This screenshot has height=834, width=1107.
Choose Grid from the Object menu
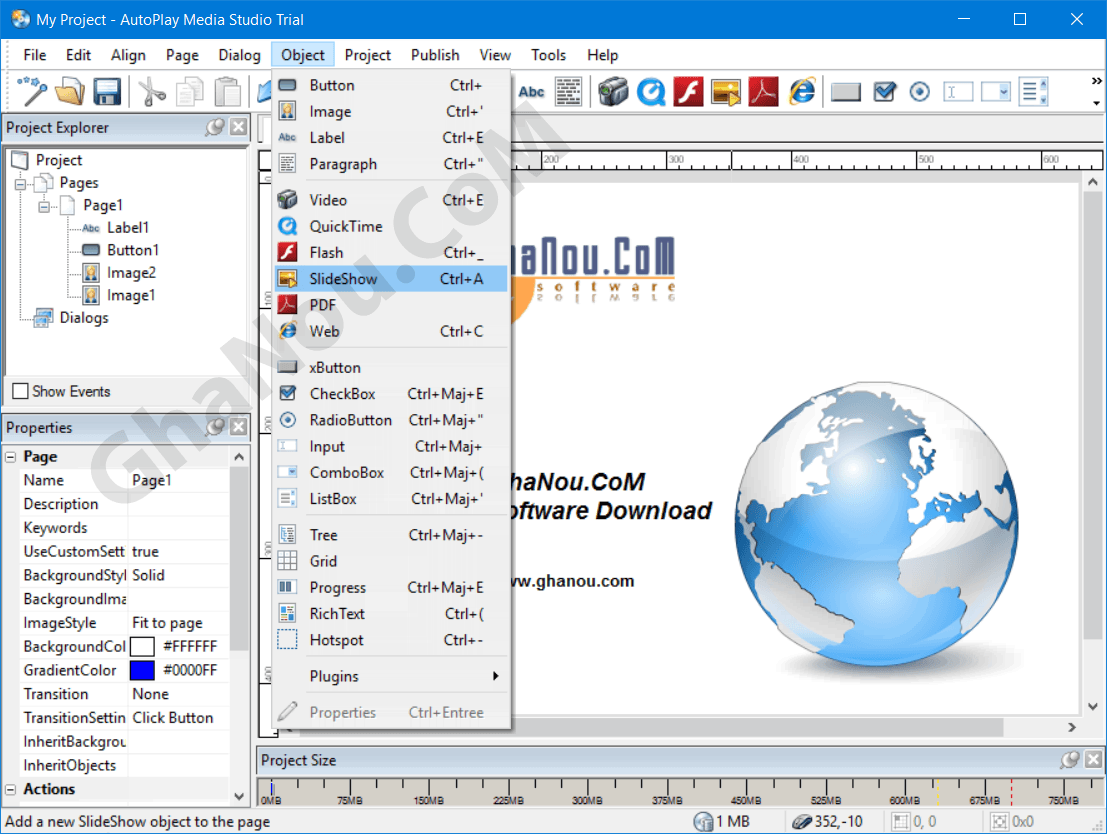[x=391, y=561]
